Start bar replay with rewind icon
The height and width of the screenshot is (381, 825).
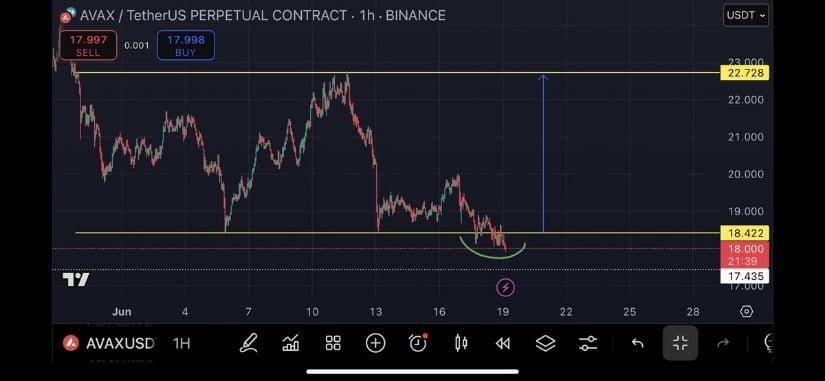[x=502, y=344]
